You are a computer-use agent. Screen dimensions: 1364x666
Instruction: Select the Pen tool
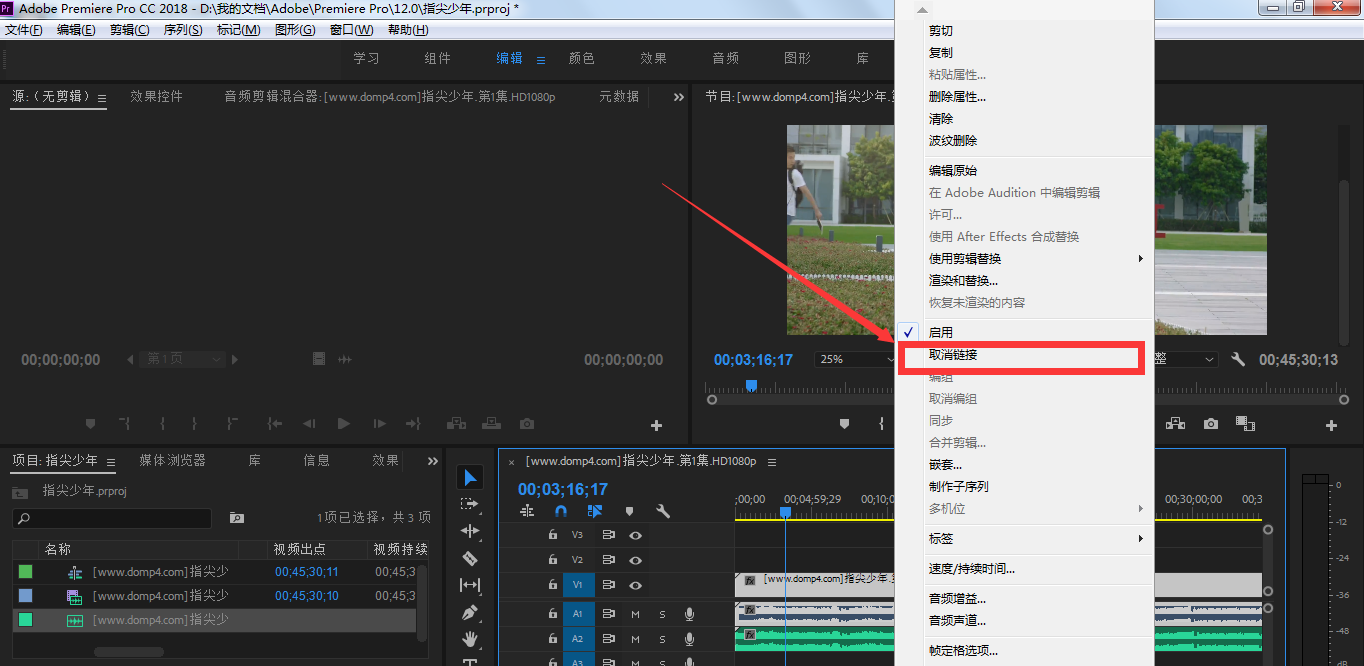pyautogui.click(x=470, y=612)
